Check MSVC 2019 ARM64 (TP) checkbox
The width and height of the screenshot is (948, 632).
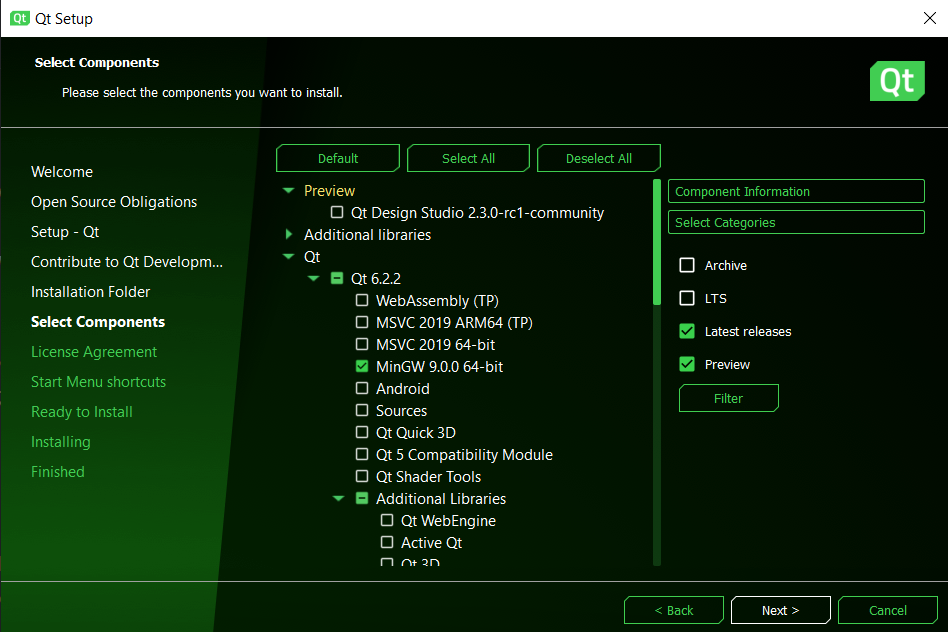[362, 322]
